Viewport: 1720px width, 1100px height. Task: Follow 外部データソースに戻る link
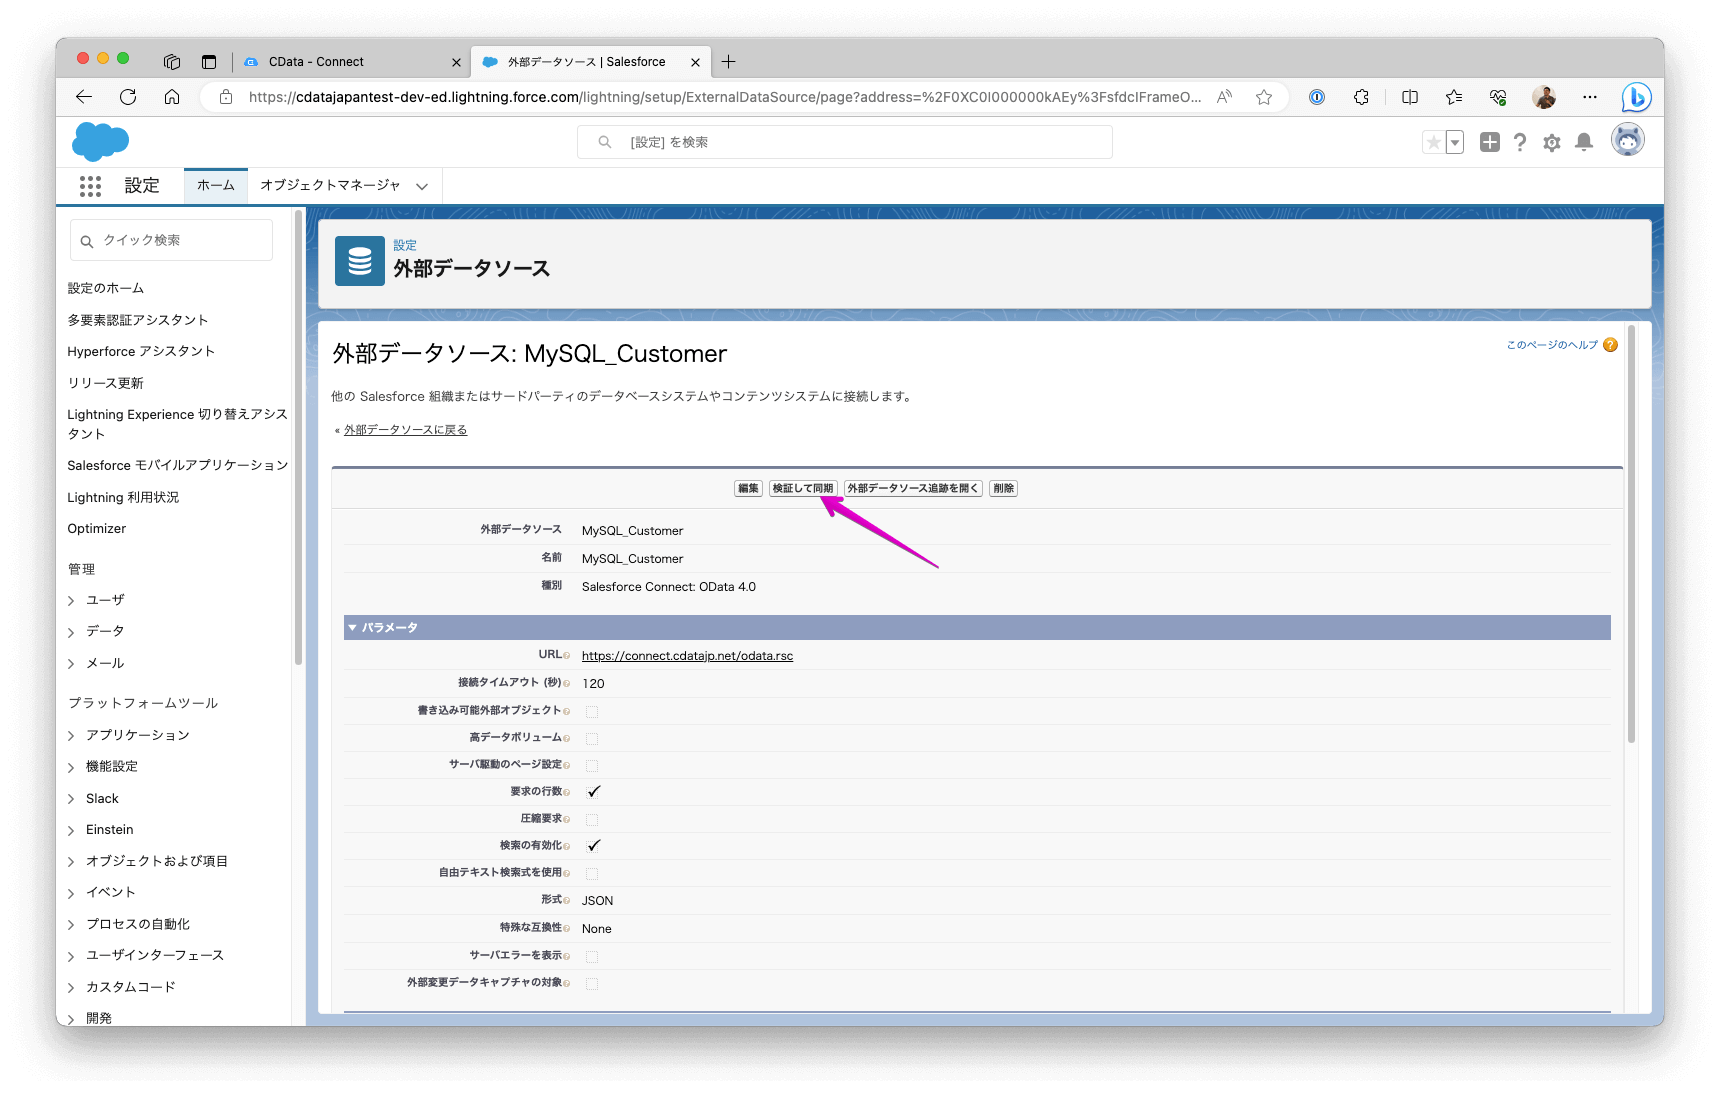tap(405, 430)
